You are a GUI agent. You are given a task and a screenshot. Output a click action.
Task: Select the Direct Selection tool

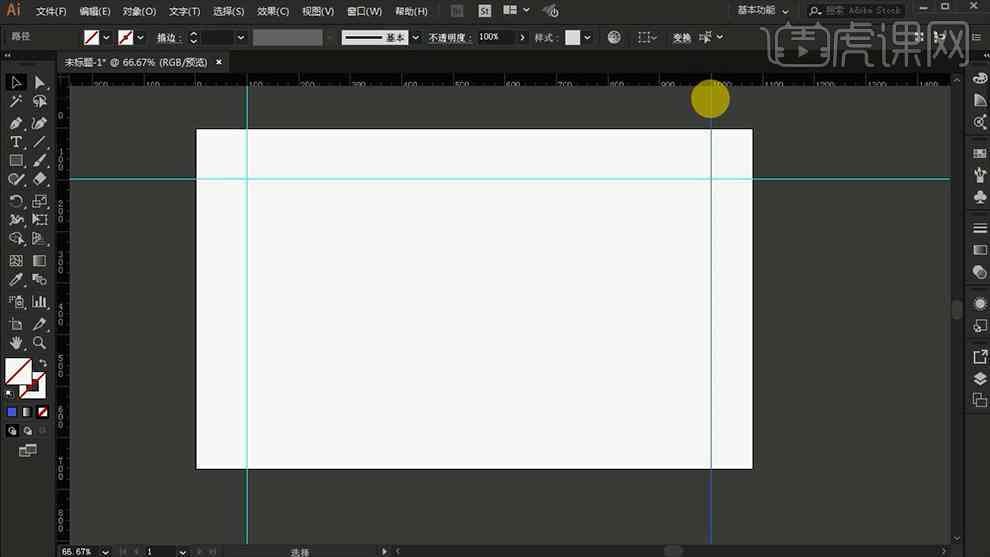tap(39, 83)
